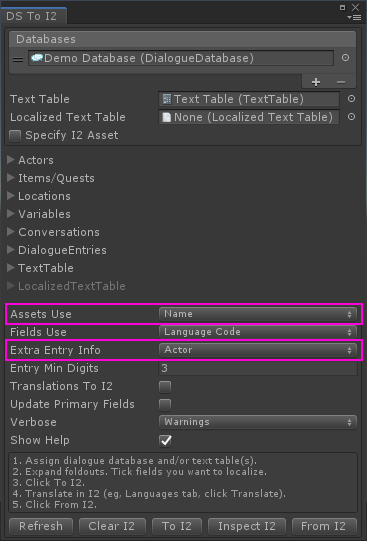Viewport: 367px width, 541px height.
Task: Click the To I2 button
Action: coord(177,526)
